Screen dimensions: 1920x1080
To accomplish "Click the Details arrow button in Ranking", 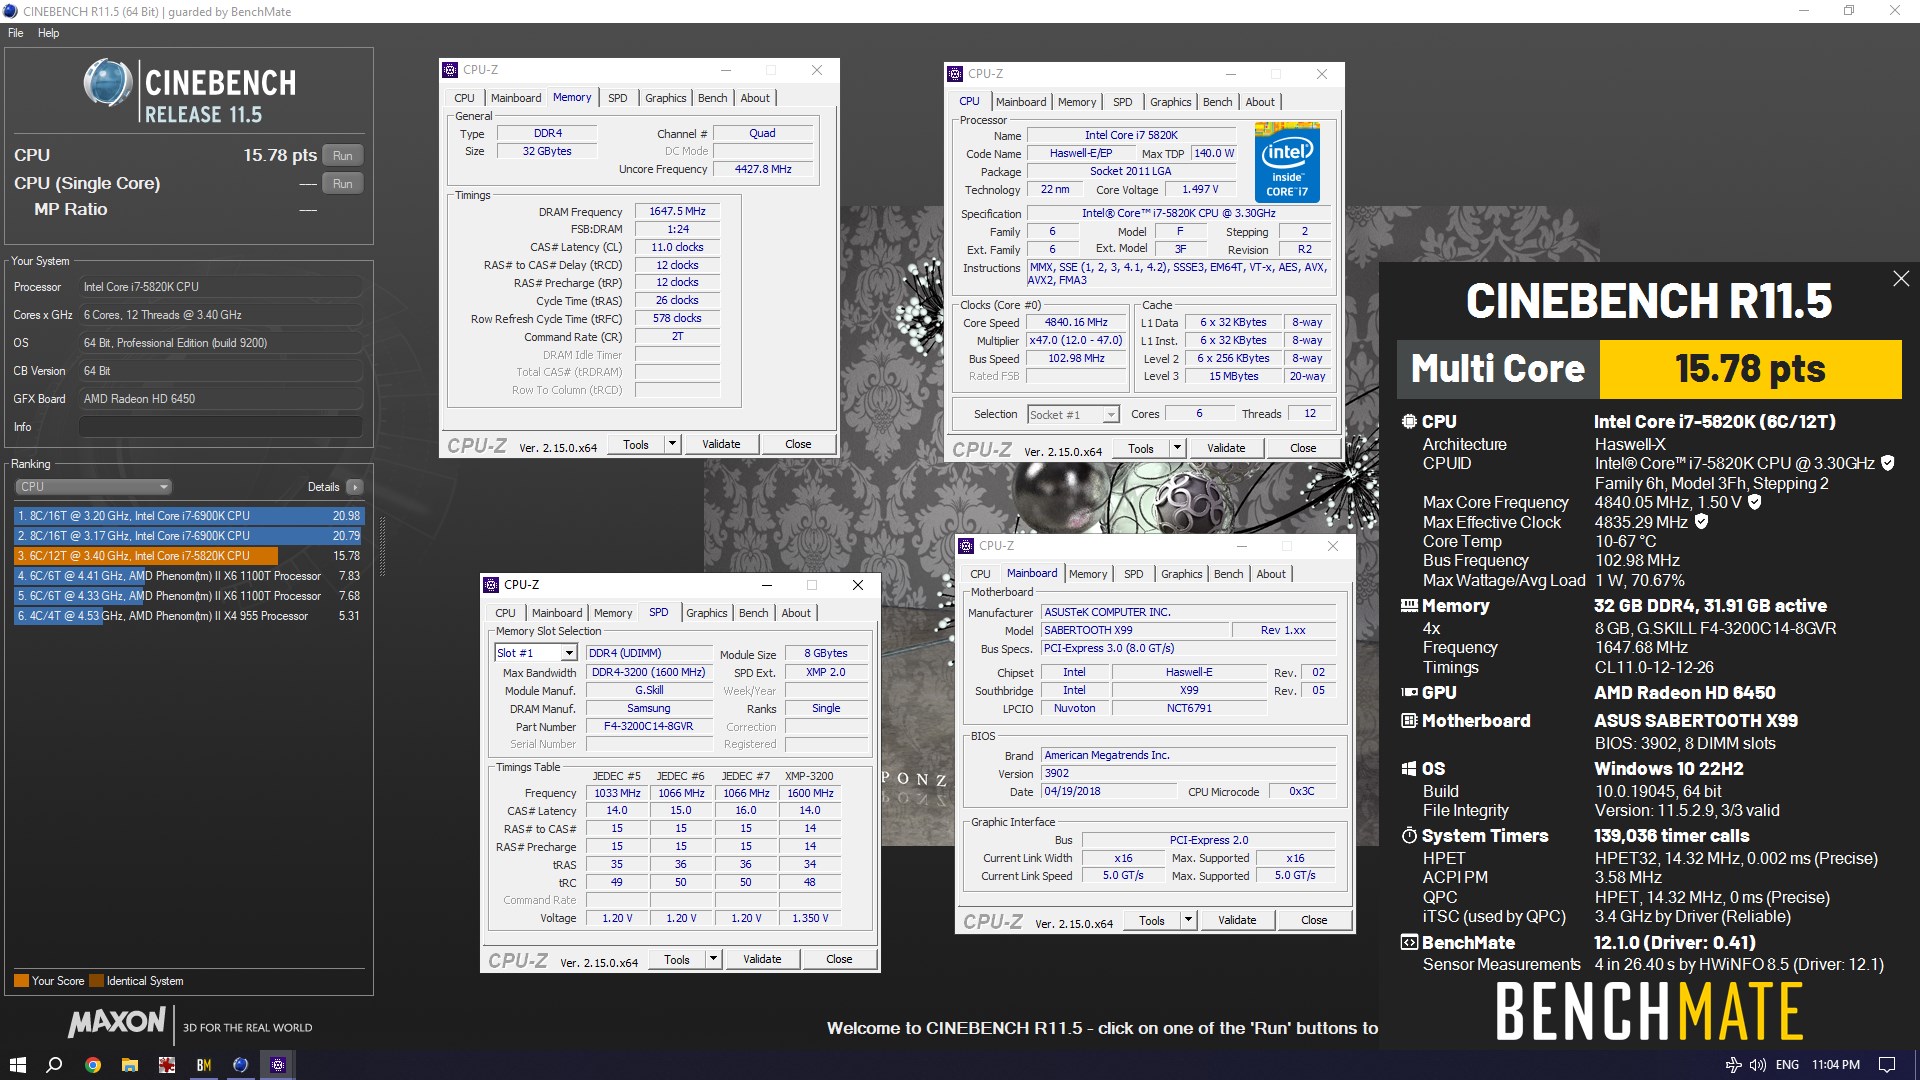I will pos(355,487).
